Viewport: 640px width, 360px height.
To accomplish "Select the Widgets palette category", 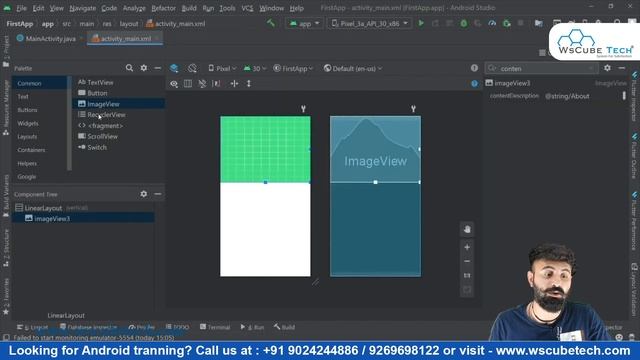I will (28, 123).
